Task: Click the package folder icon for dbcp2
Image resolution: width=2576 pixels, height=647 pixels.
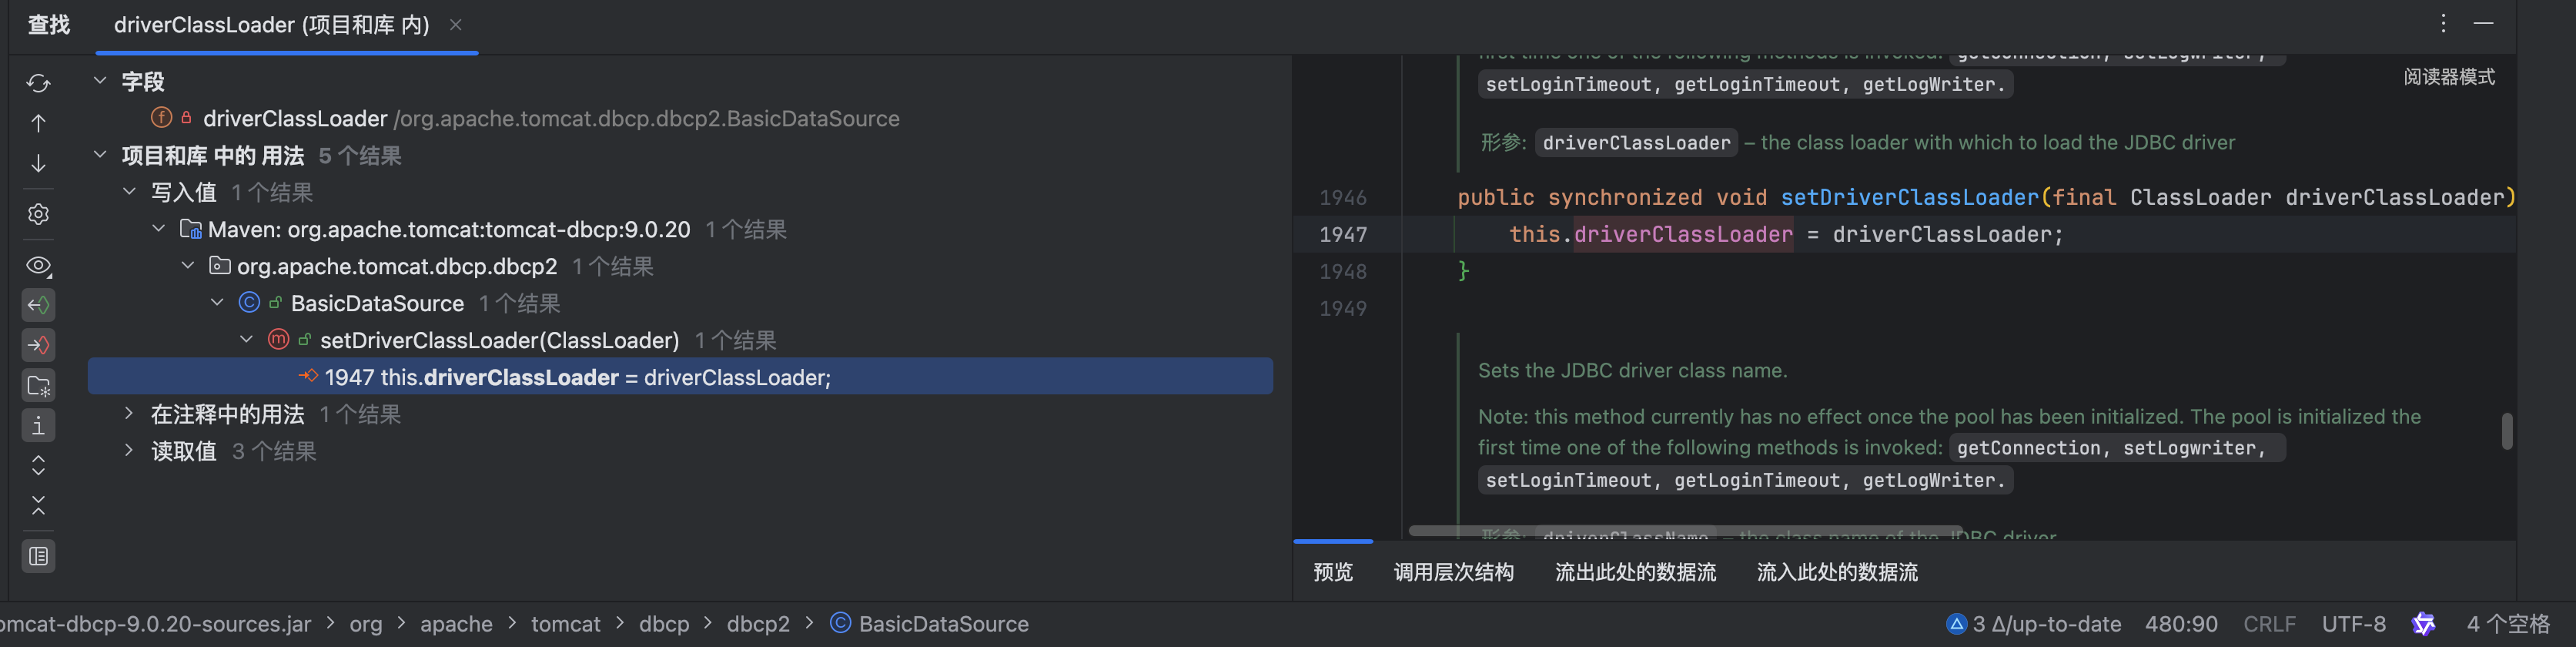Action: tap(219, 266)
